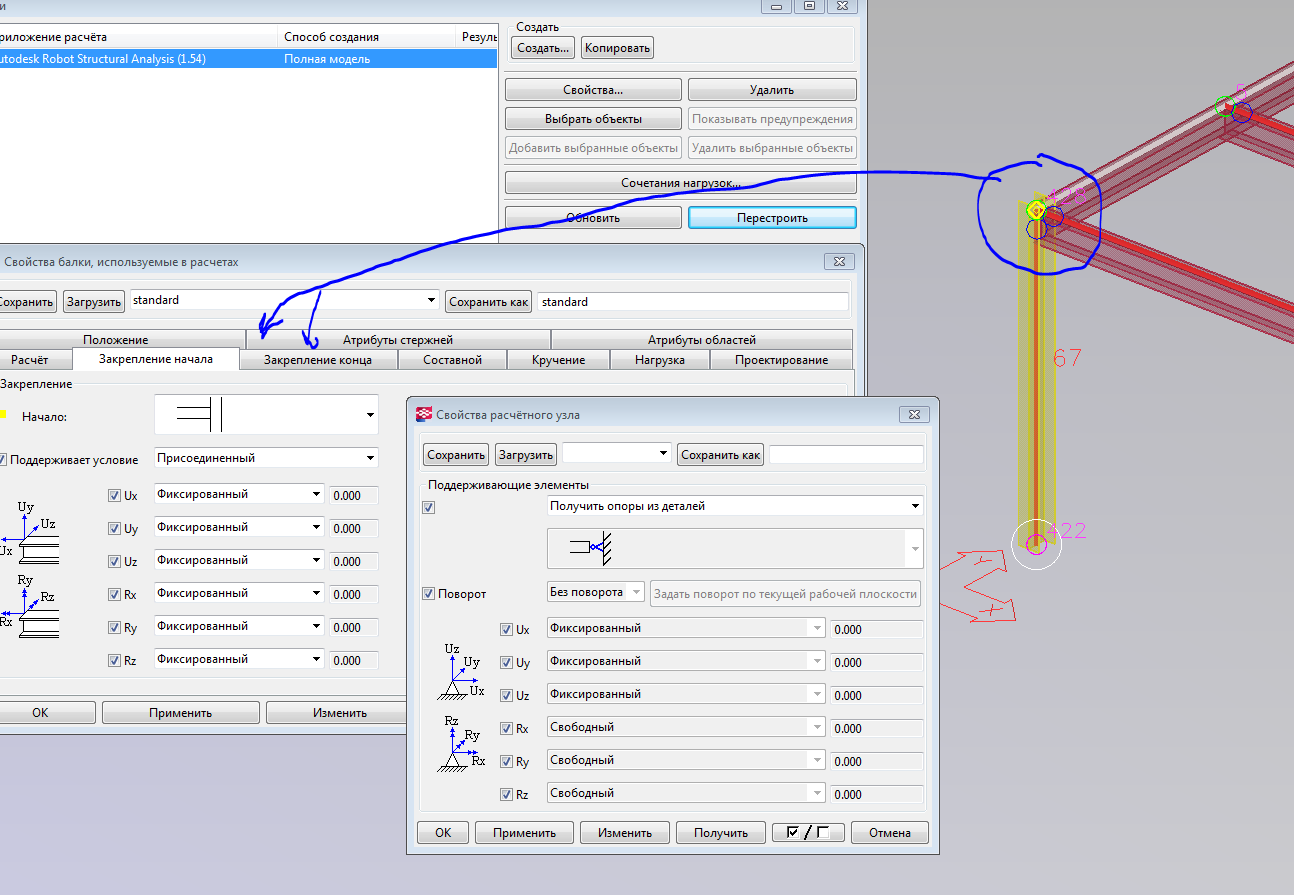
Task: Expand the Присоединенный condition dropdown
Action: click(266, 458)
